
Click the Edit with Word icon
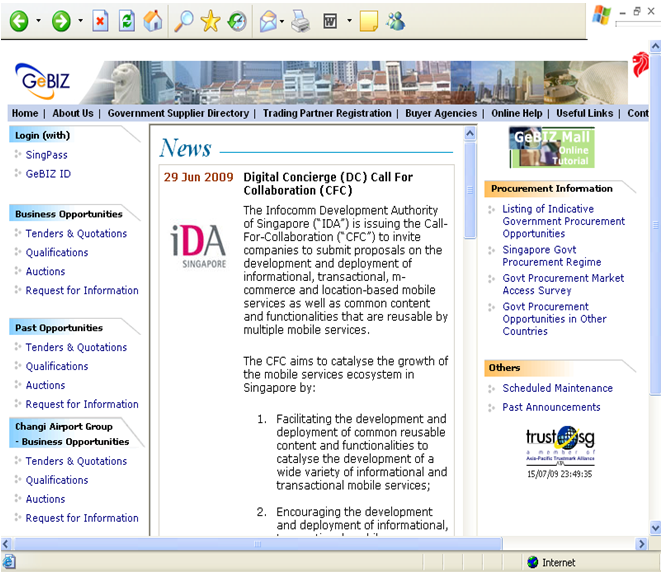[330, 21]
